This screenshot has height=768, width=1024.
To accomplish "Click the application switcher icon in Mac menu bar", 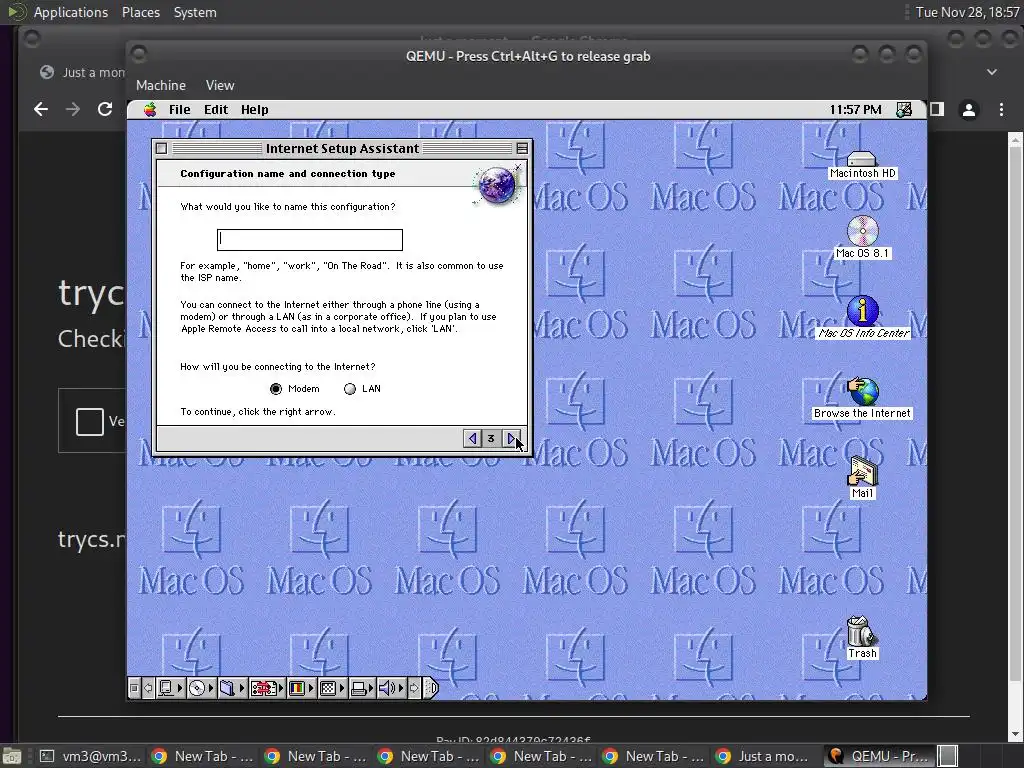I will coord(904,110).
